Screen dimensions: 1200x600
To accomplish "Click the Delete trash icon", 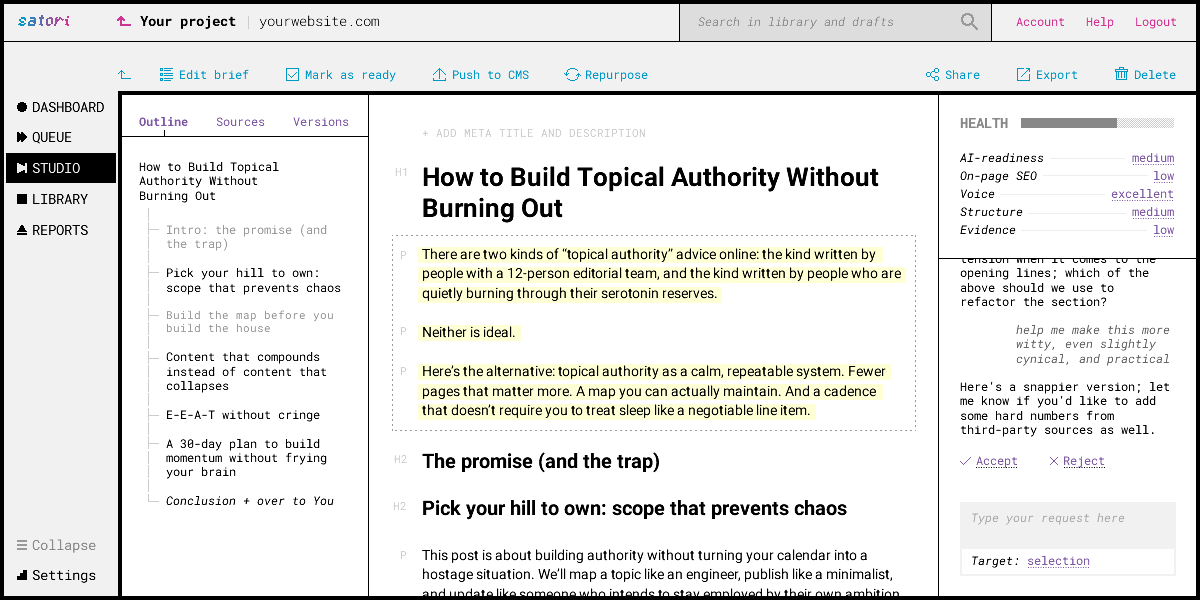I will pyautogui.click(x=1121, y=75).
